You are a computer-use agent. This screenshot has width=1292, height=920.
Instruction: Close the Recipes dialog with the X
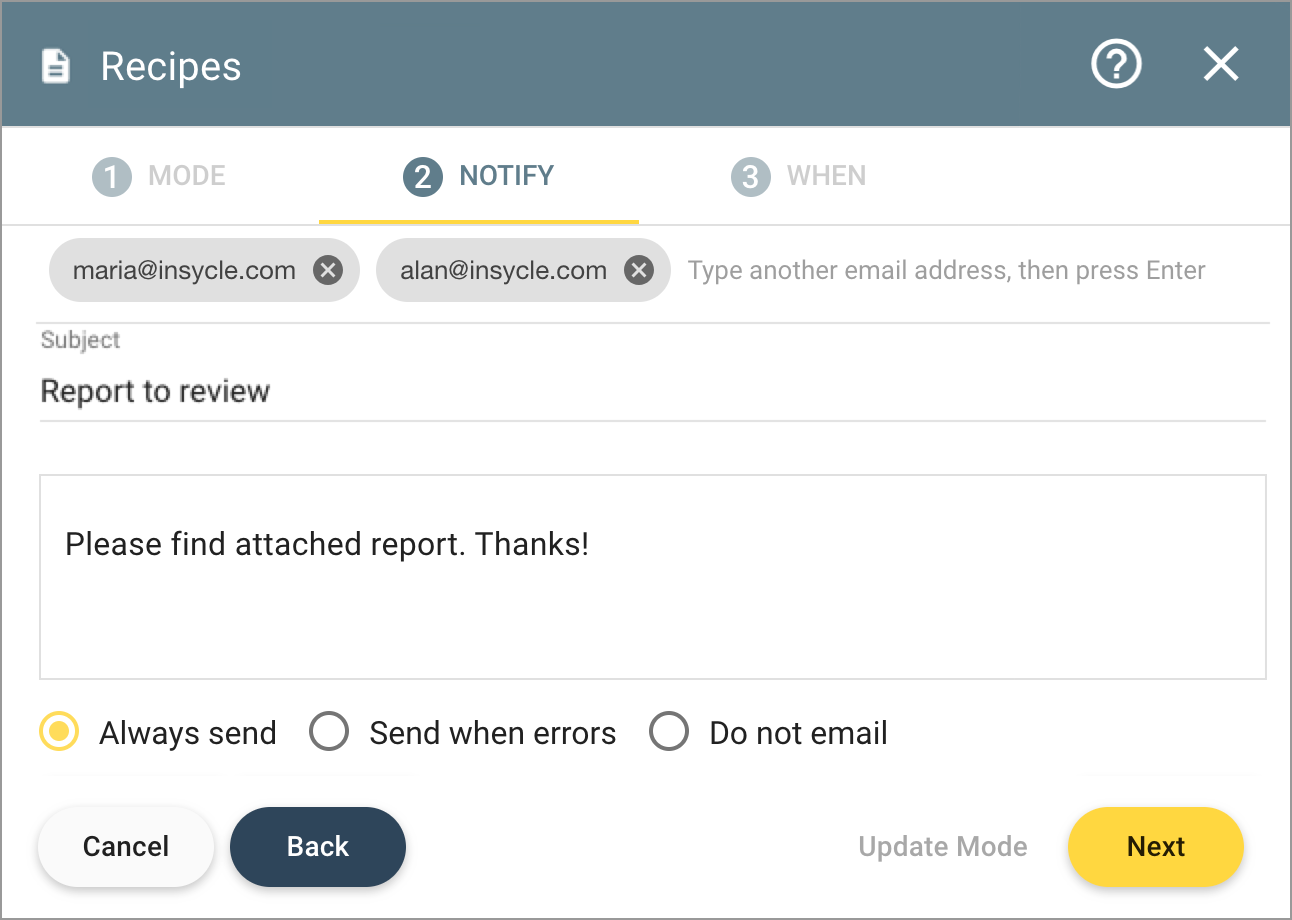click(x=1221, y=64)
